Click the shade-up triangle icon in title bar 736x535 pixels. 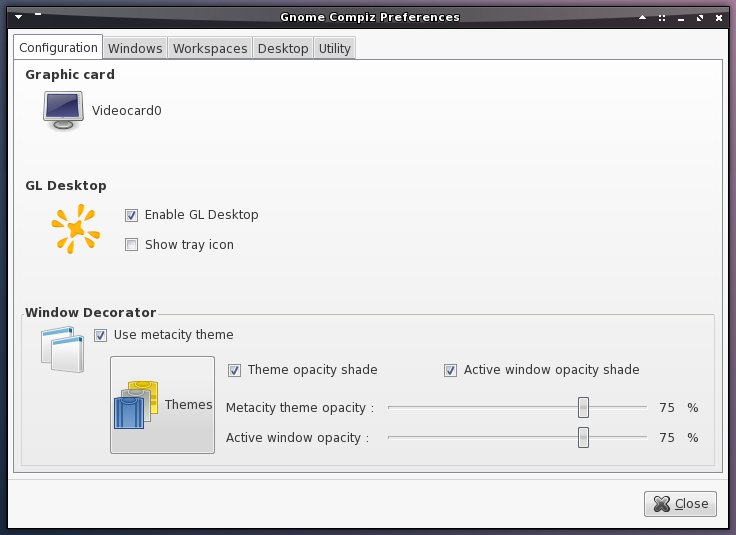tap(643, 17)
